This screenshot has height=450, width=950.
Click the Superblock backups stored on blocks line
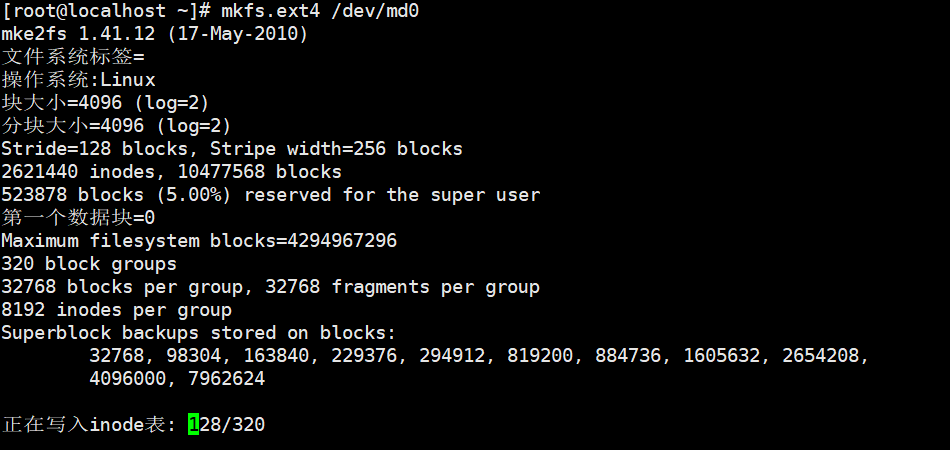point(199,333)
